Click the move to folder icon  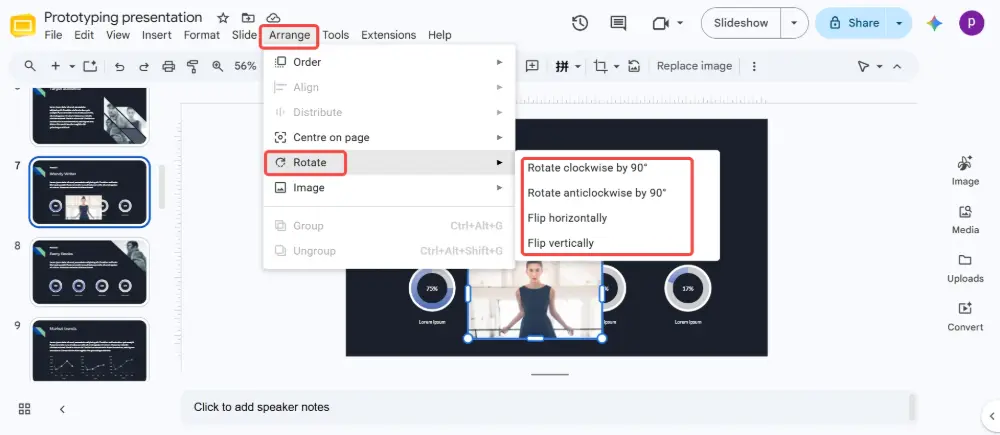[x=248, y=18]
